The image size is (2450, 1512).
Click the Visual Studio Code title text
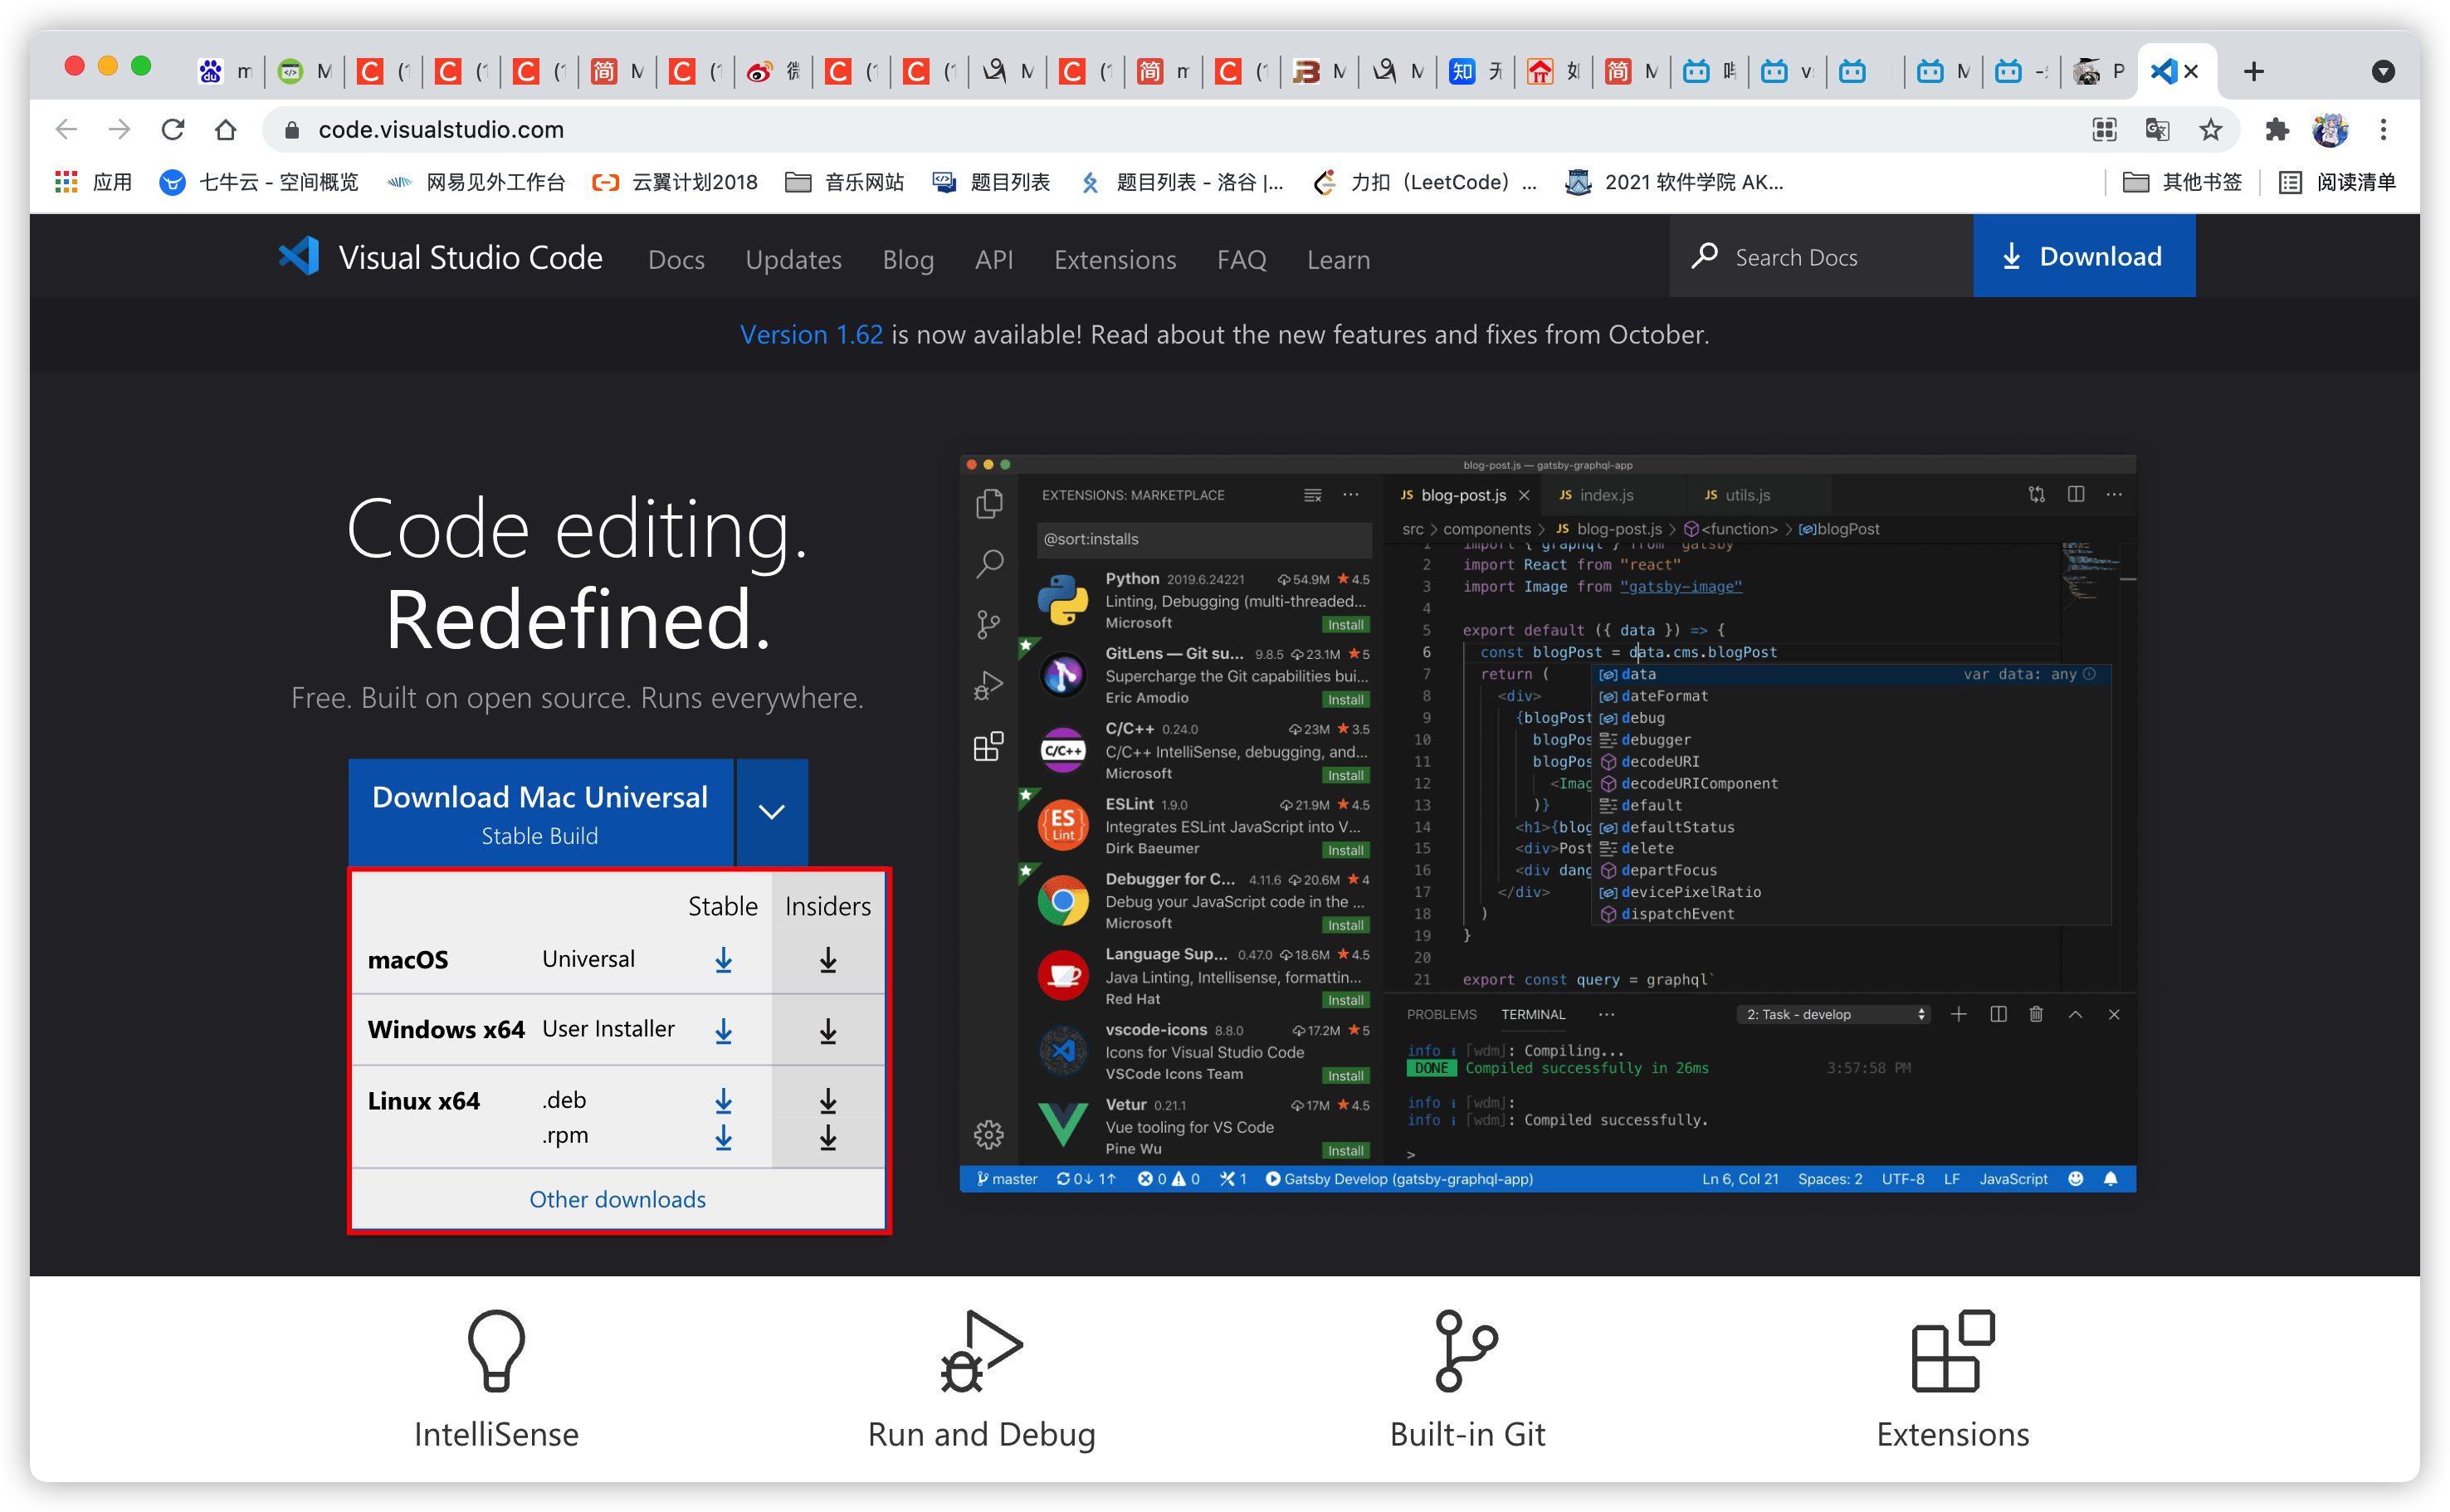[470, 257]
